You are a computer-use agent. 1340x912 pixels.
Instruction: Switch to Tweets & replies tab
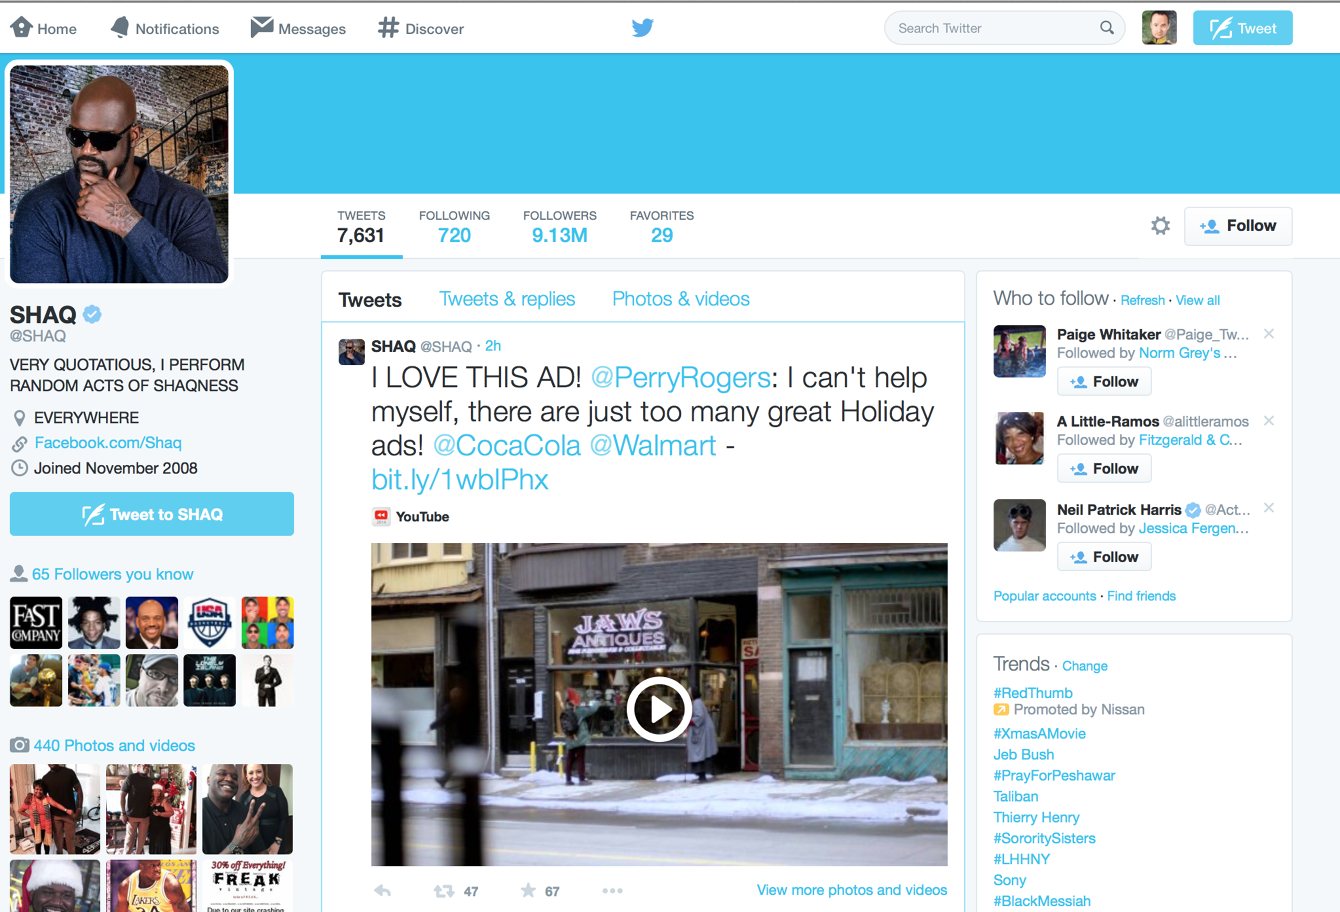[507, 299]
